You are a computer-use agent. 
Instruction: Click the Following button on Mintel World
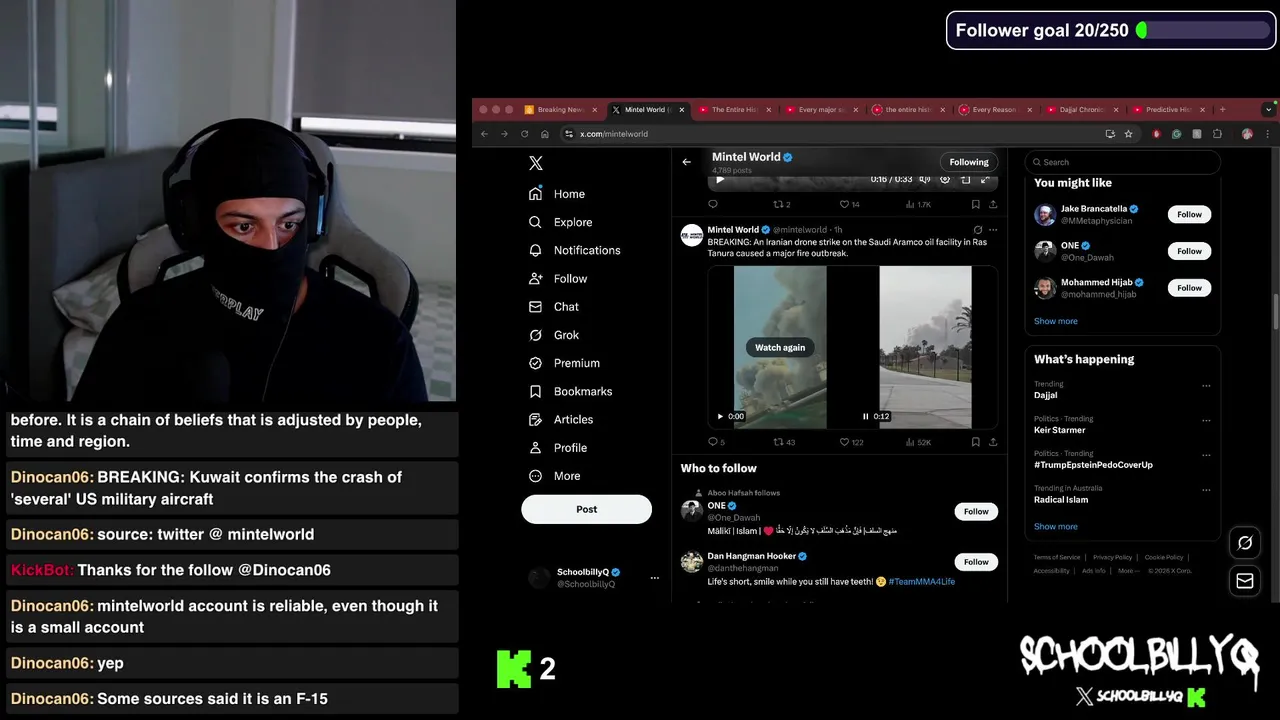[x=969, y=162]
